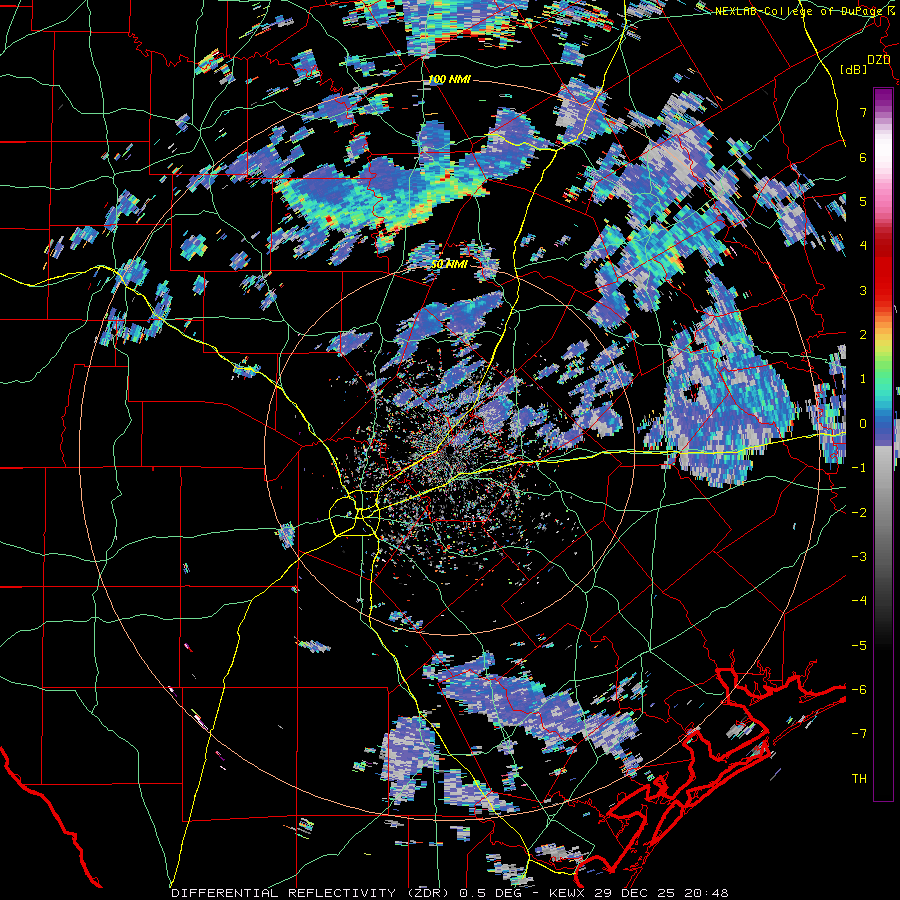Viewport: 900px width, 900px height.
Task: Click the "20:48" time in the caption
Action: pyautogui.click(x=707, y=893)
